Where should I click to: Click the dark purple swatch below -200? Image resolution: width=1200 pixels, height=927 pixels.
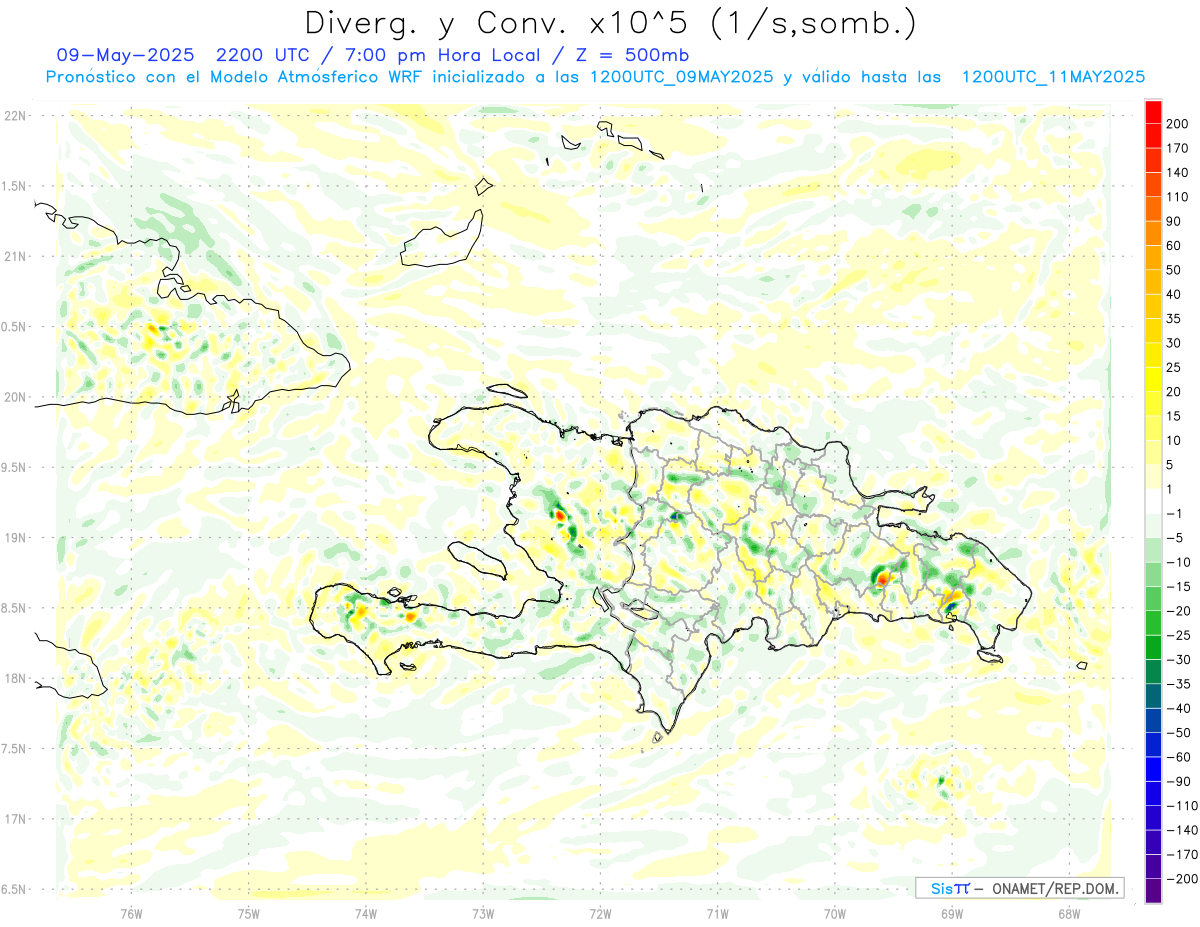coord(1154,892)
